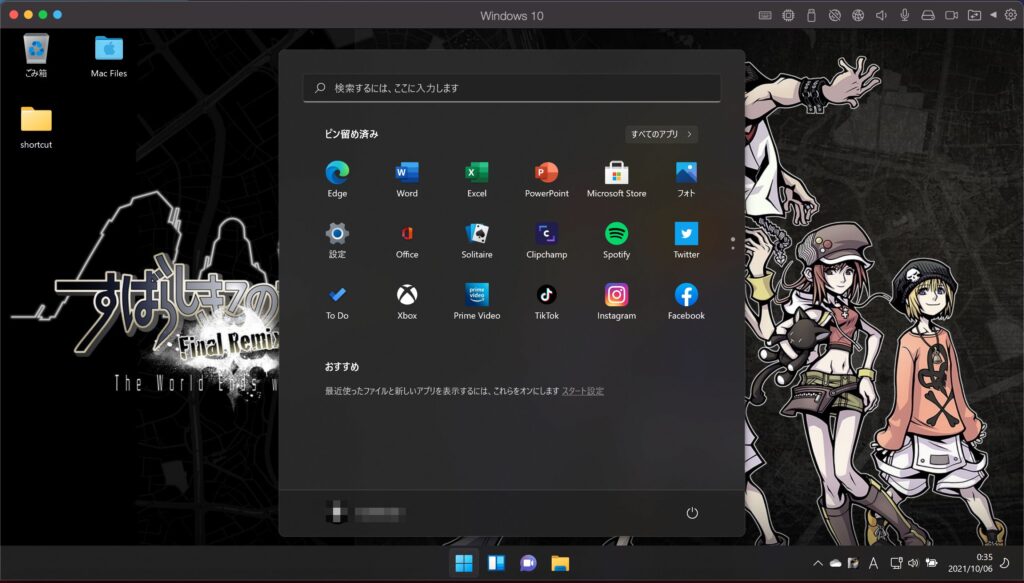
Task: Launch PowerPoint from pinned apps
Action: tap(547, 179)
